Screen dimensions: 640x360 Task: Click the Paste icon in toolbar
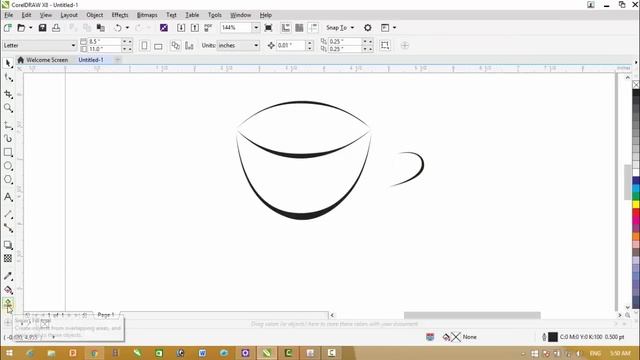click(100, 28)
